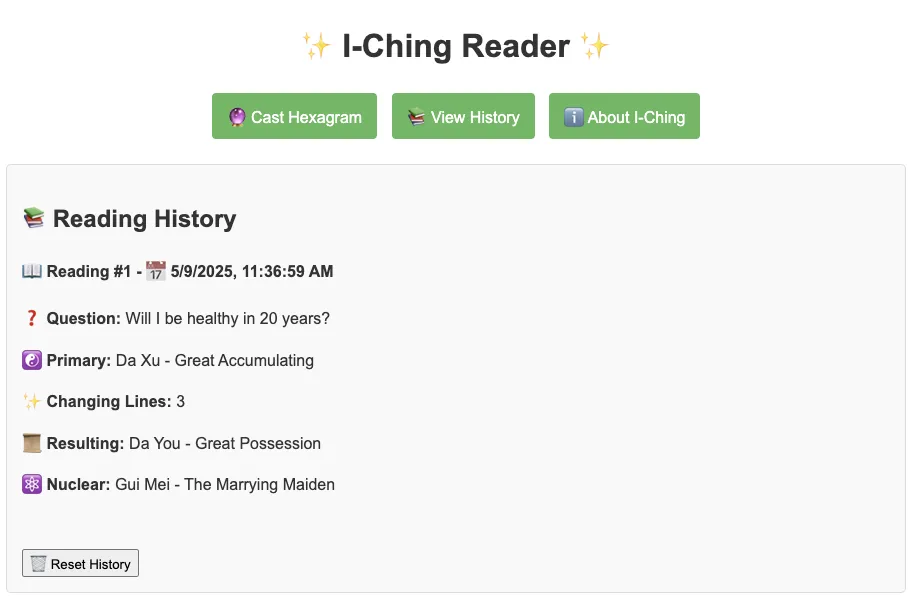Click the yin-yang icon beside Primary
Viewport: 920px width, 616px height.
click(x=32, y=360)
